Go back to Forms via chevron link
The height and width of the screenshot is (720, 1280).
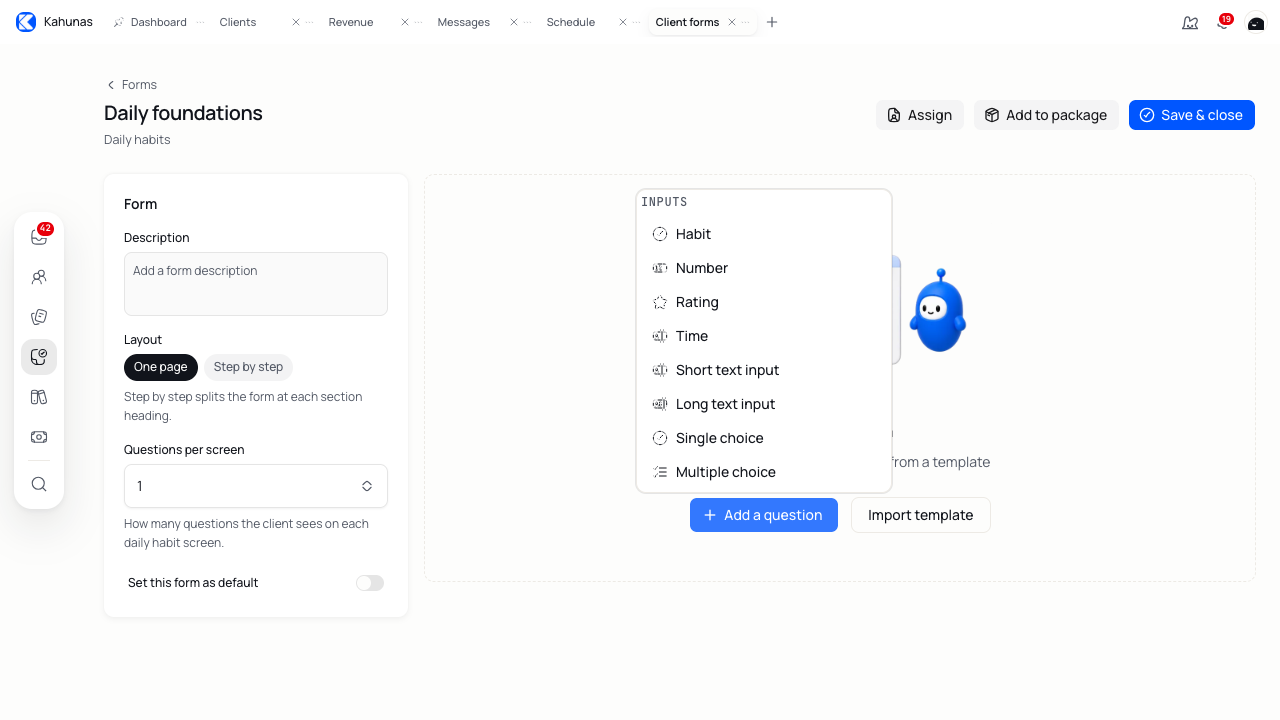click(132, 85)
